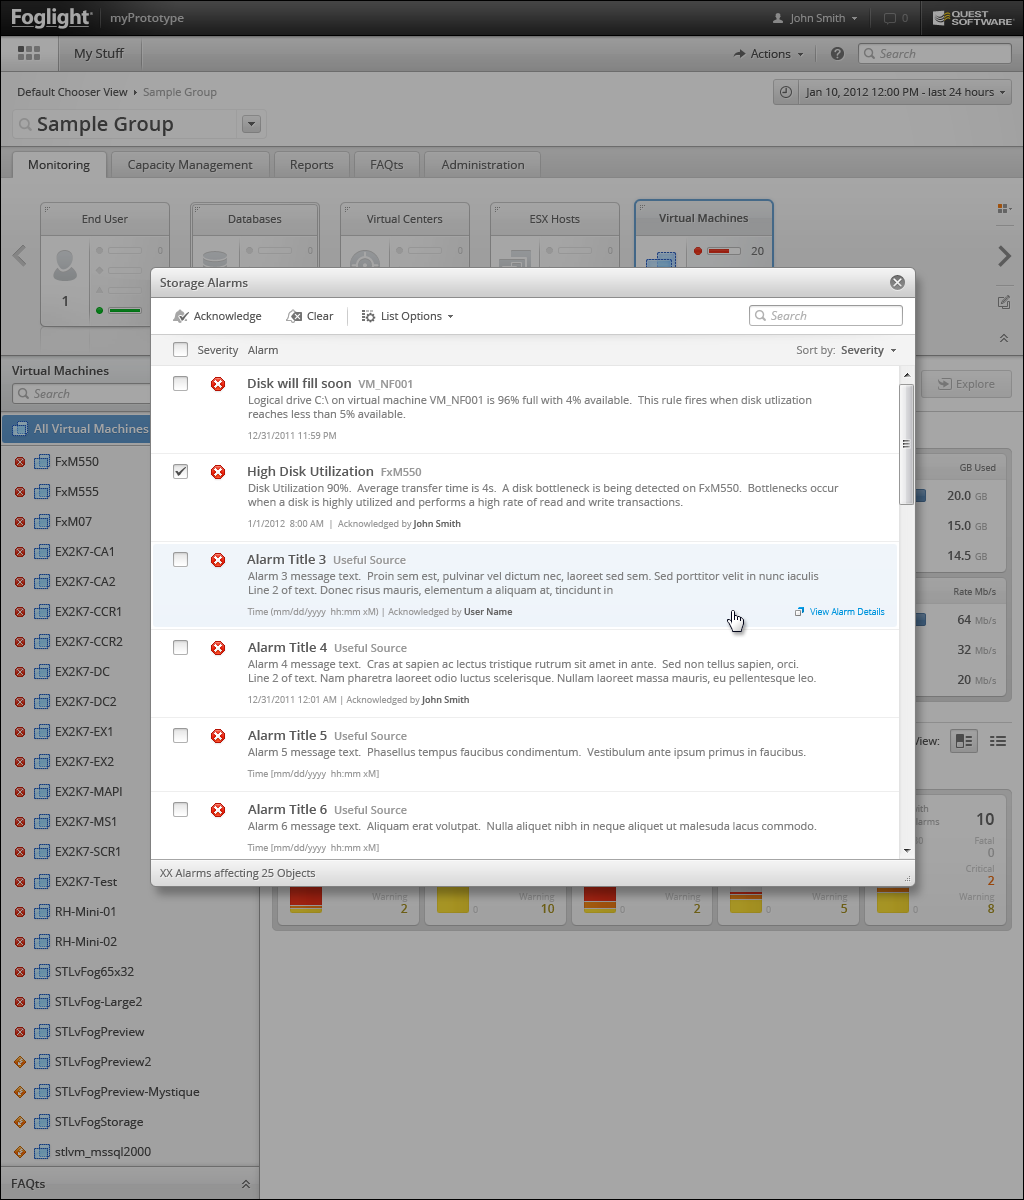1024x1200 pixels.
Task: Click the apps grid icon in toolbar
Action: (29, 54)
